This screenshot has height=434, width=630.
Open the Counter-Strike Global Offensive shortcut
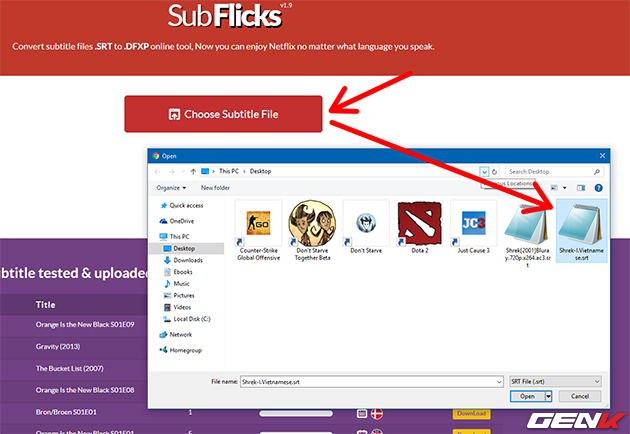[x=258, y=231]
